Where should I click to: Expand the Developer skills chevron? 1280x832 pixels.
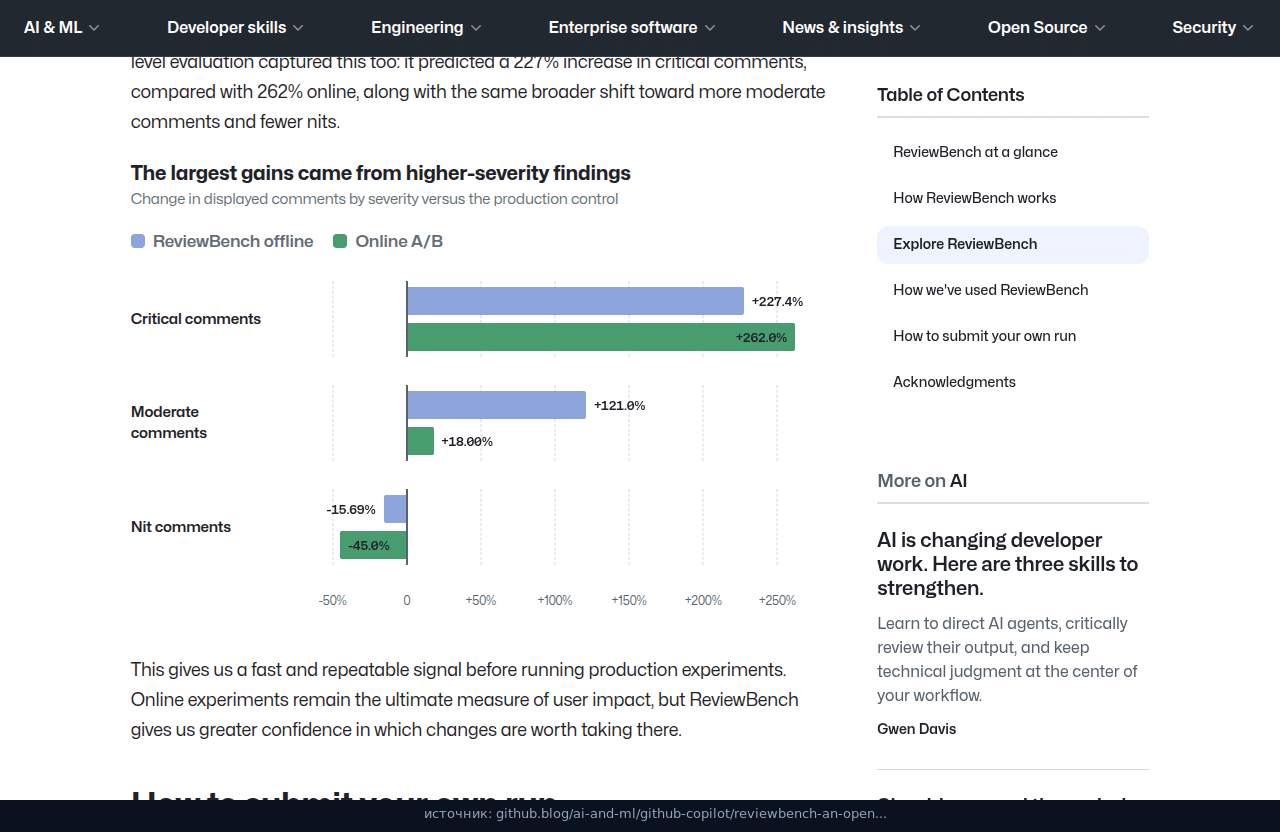click(x=298, y=28)
